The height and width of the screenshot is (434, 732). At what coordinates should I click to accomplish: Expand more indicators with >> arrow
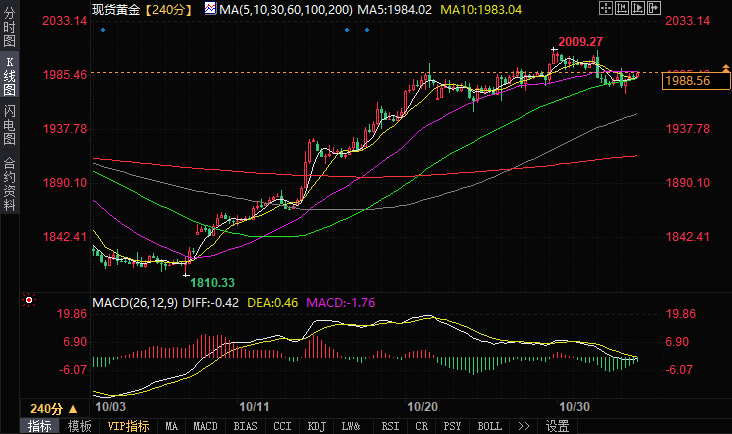pos(523,426)
